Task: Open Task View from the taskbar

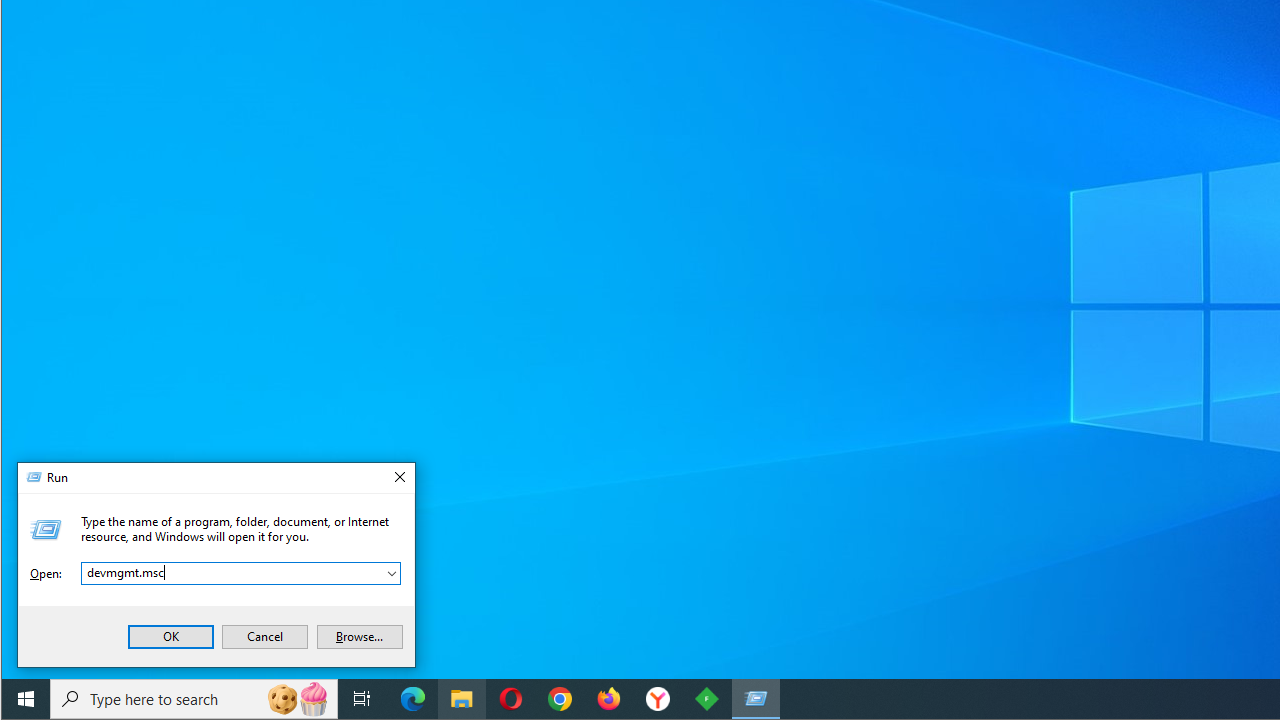Action: pos(361,698)
